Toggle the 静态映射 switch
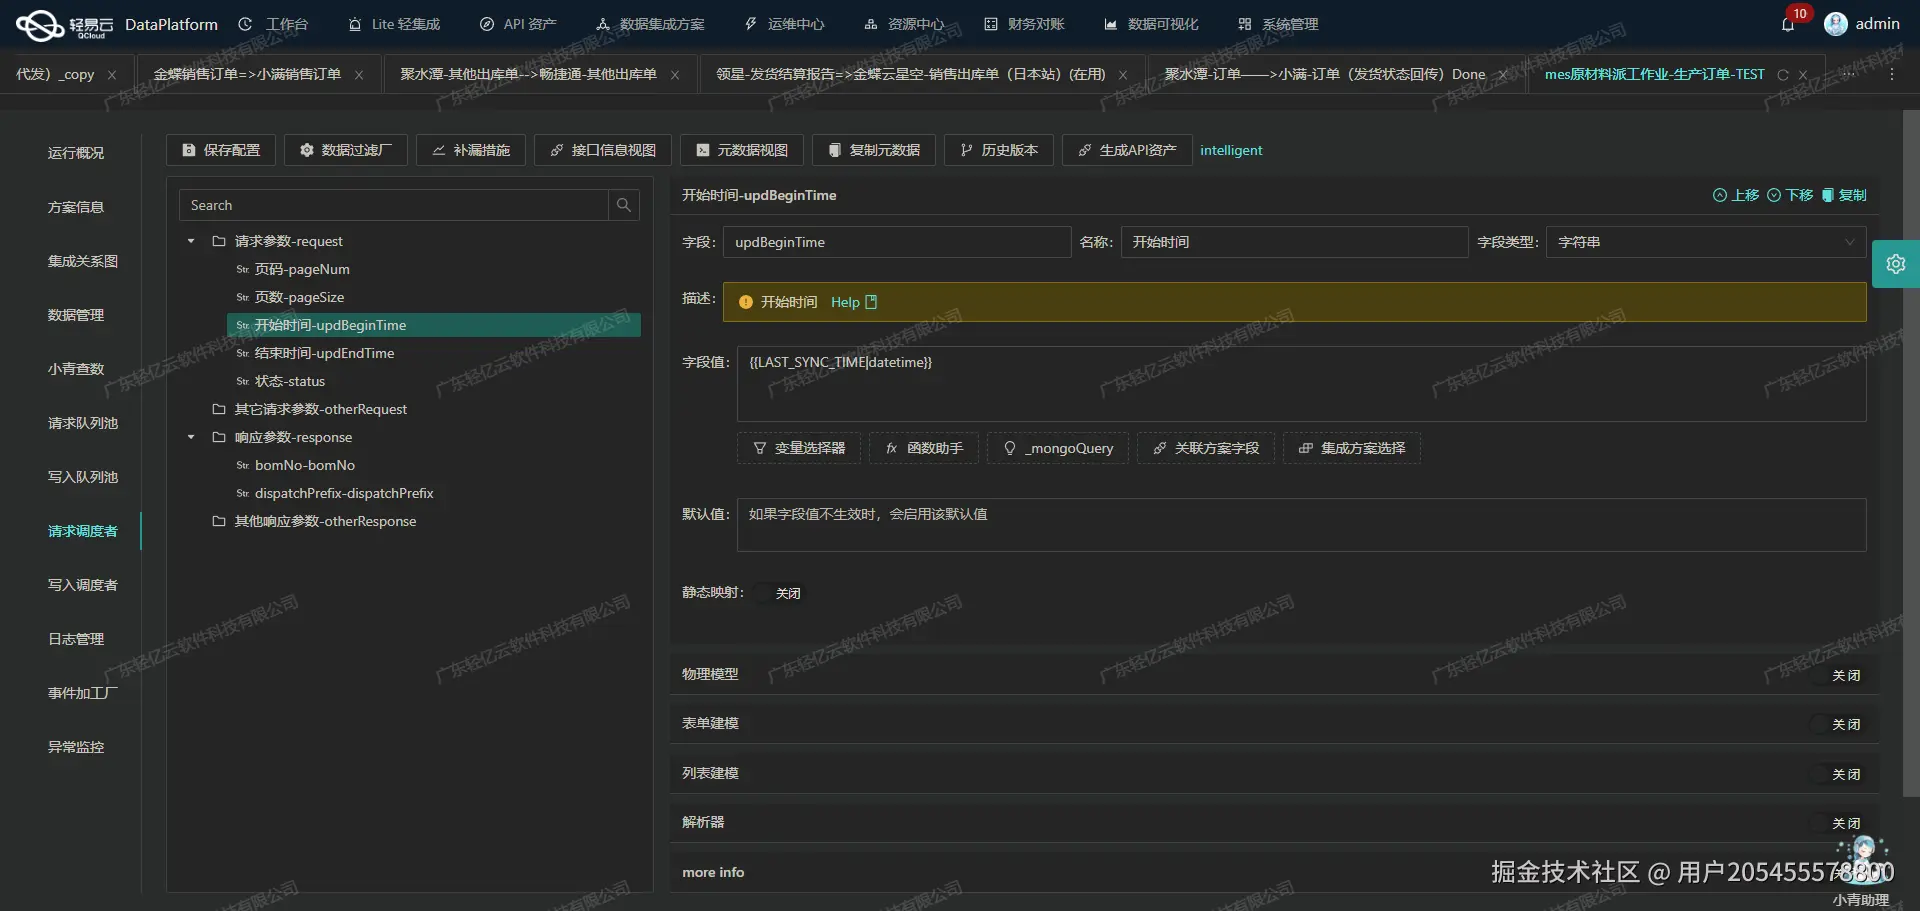Viewport: 1920px width, 911px height. click(x=778, y=593)
